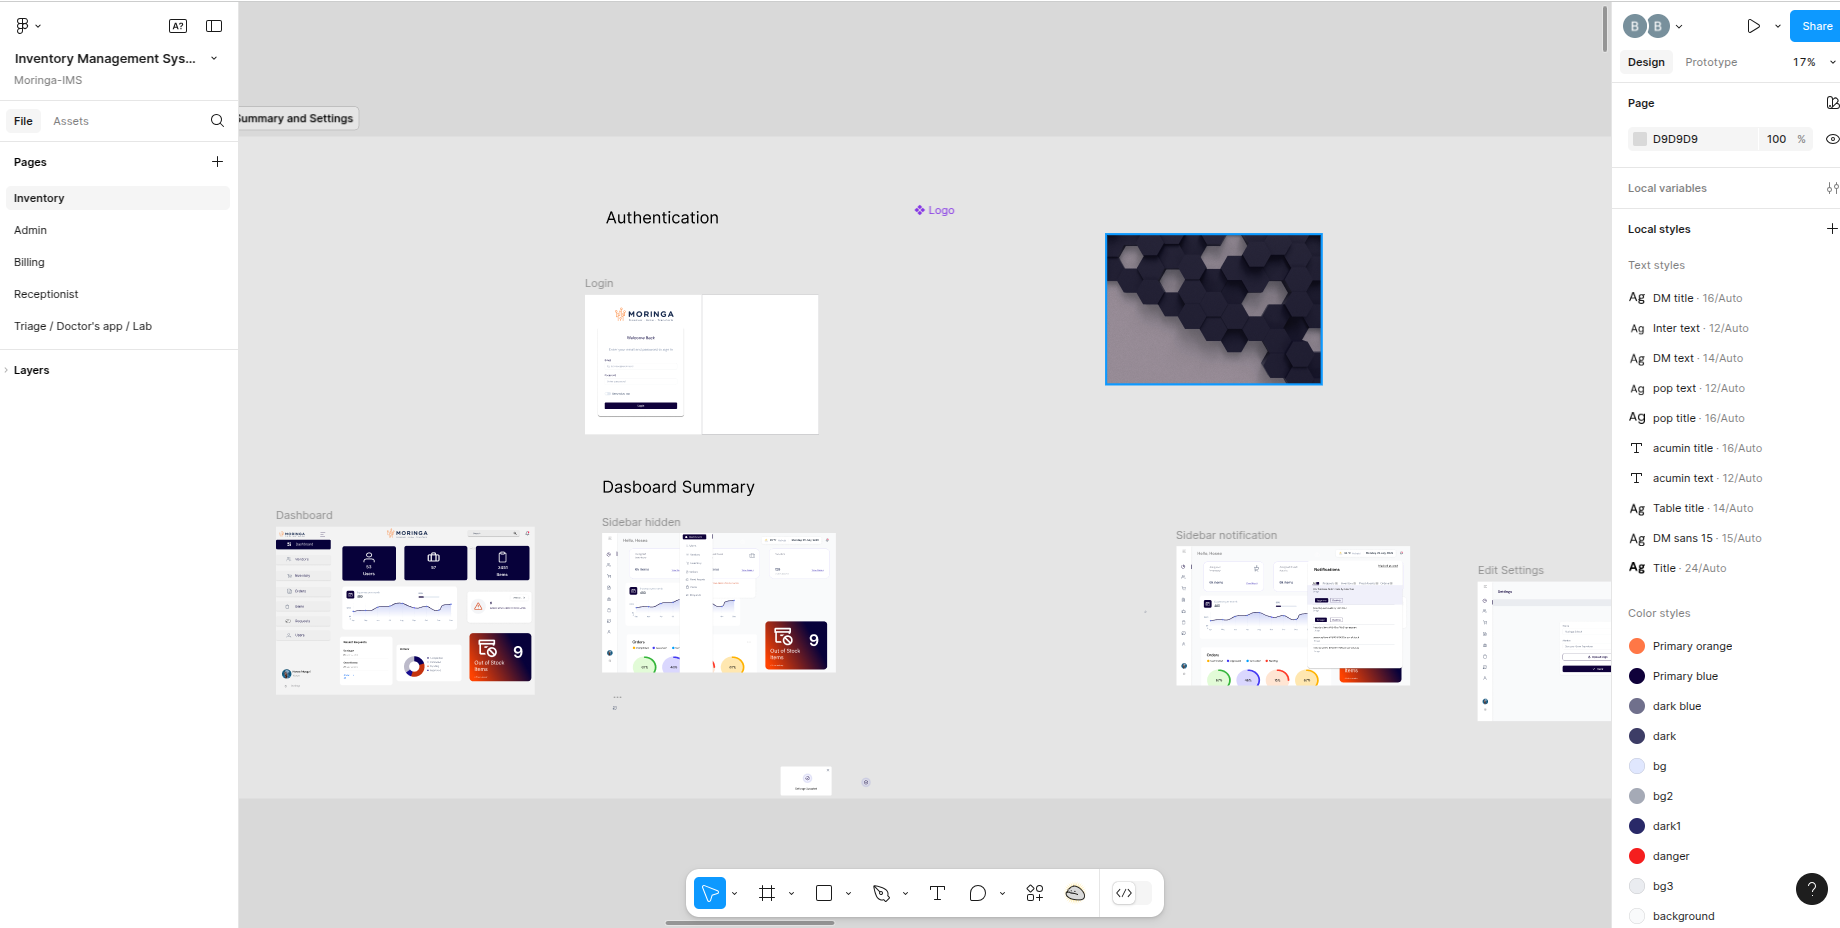Screen dimensions: 1840x928
Task: Select the Logo component label
Action: [934, 210]
